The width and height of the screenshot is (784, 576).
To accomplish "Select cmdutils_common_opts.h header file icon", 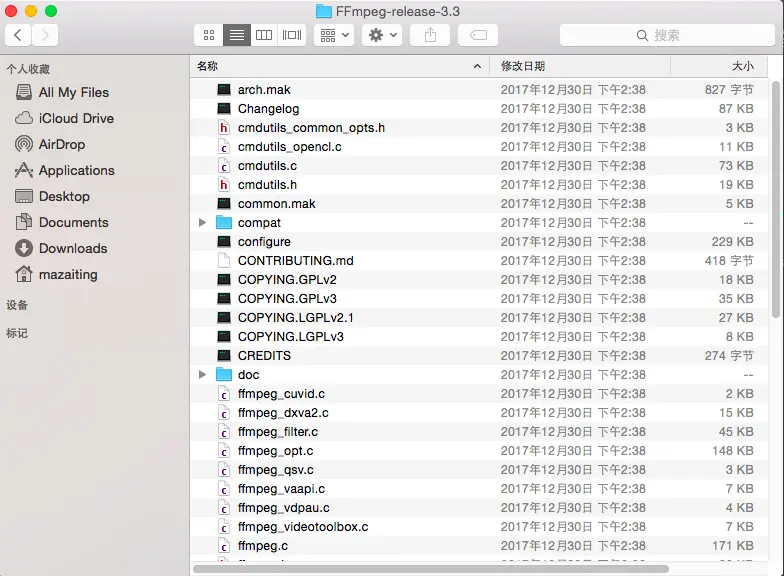I will [224, 128].
